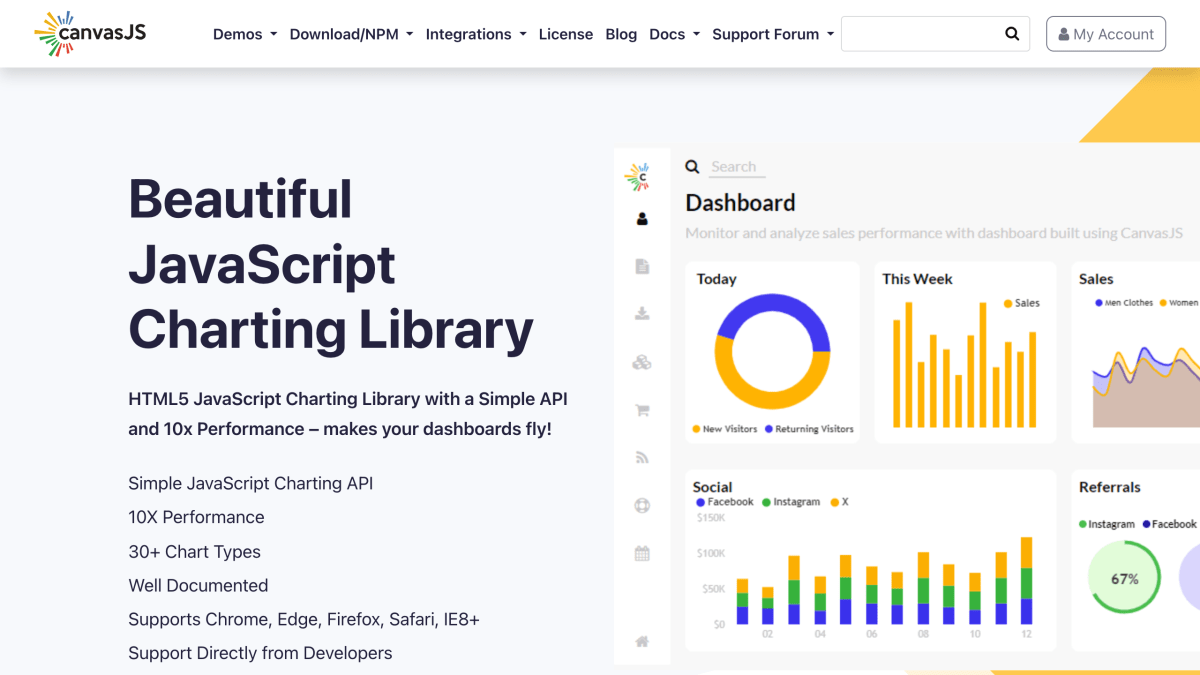Image resolution: width=1200 pixels, height=675 pixels.
Task: Click the RSS feed icon in sidebar
Action: pos(642,458)
